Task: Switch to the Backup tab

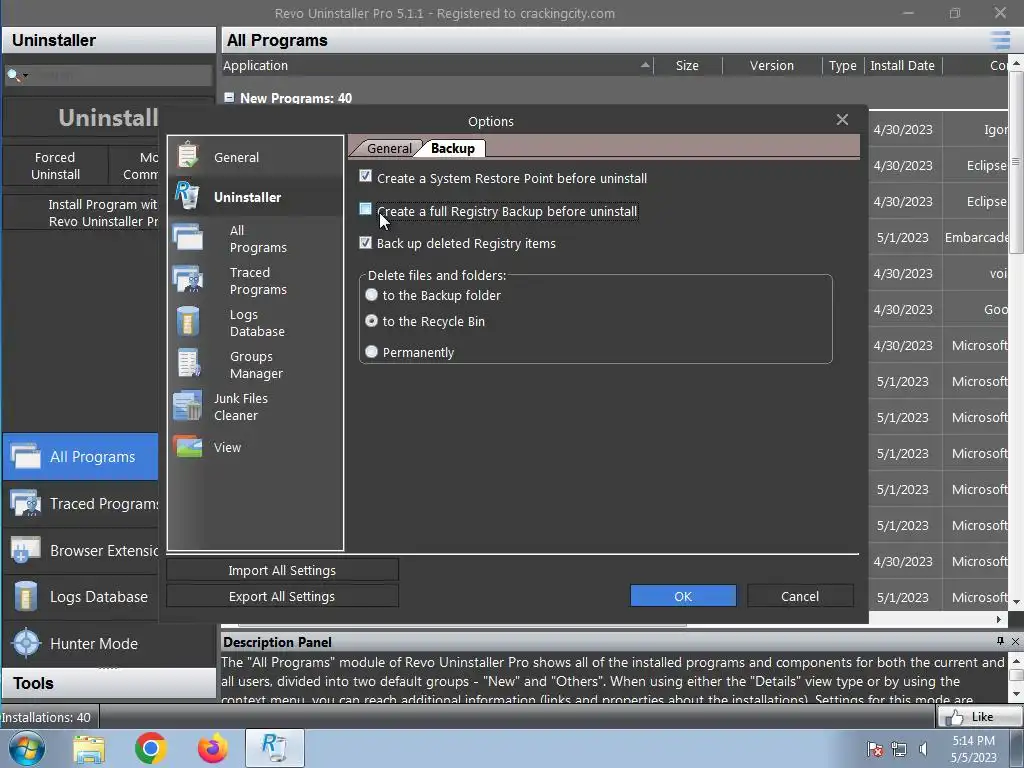Action: (x=453, y=148)
